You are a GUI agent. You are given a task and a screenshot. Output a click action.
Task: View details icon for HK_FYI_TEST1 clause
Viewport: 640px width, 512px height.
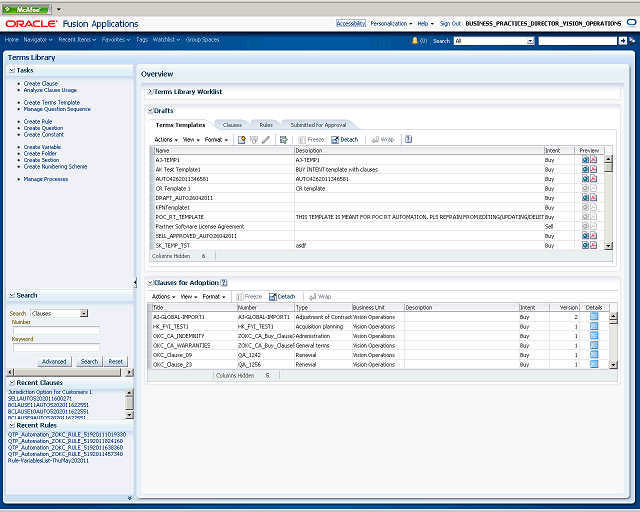594,326
